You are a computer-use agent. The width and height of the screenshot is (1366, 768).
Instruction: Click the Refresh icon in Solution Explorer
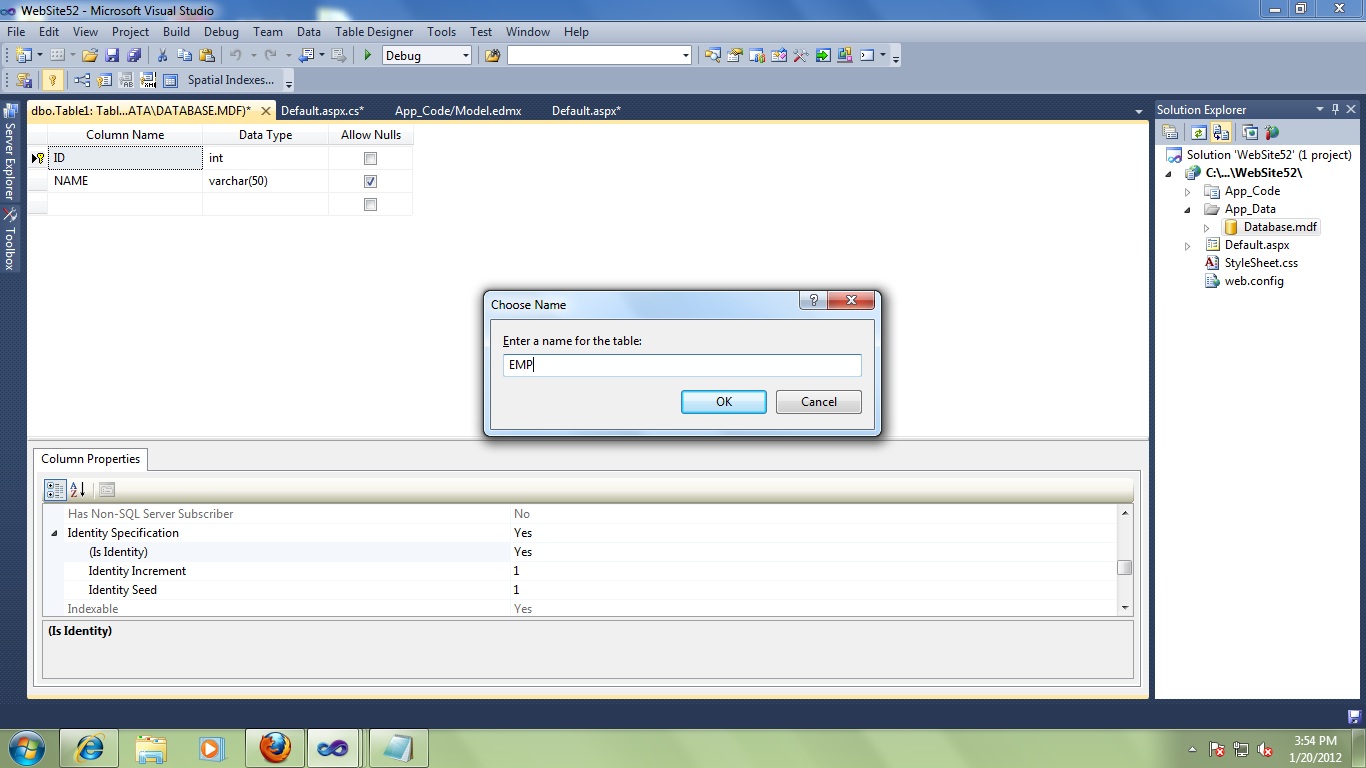(x=1199, y=131)
